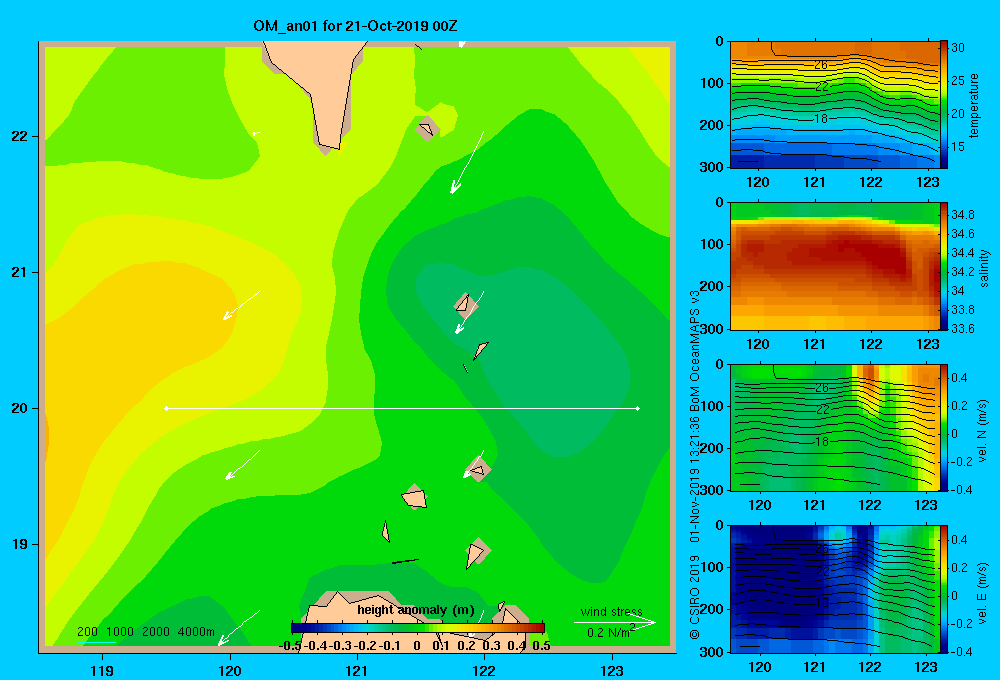Screen dimensions: 1000x680
Task: Click the '34.8' tick on the salinity color bar
Action: pyautogui.click(x=962, y=214)
